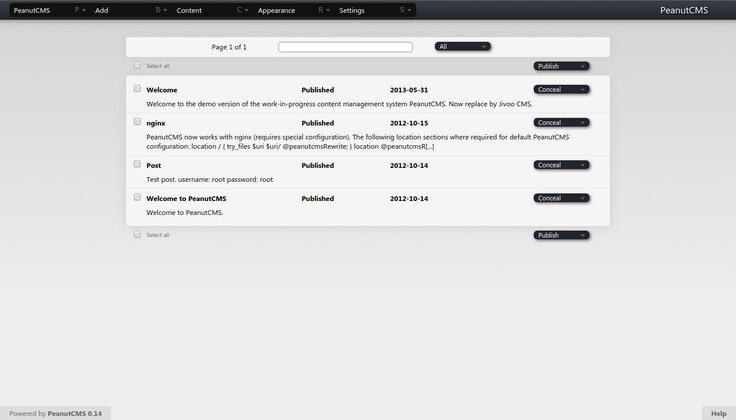Open Conceal dropdown for Welcome post
The image size is (736, 420).
point(561,90)
